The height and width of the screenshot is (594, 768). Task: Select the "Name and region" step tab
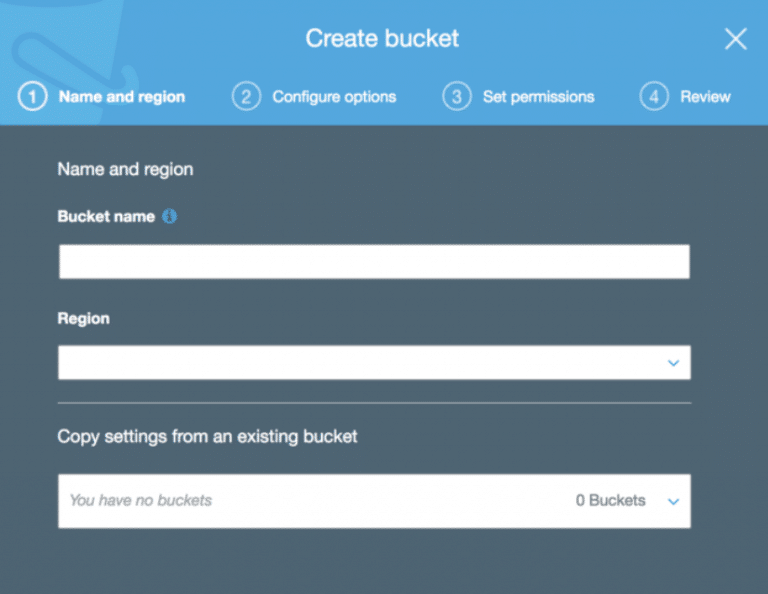pos(121,97)
